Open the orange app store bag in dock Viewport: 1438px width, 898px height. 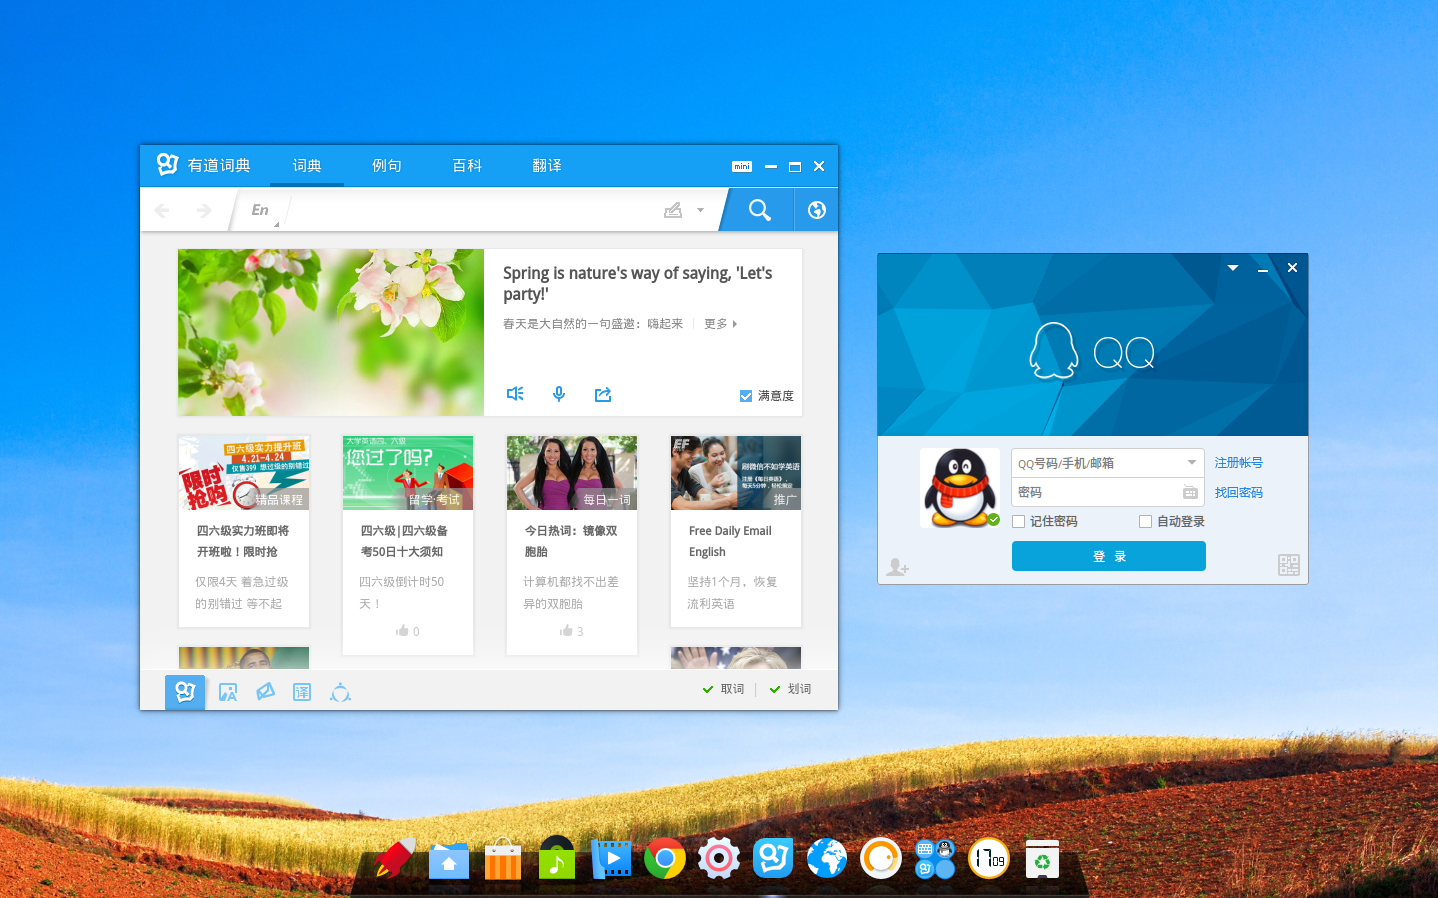pyautogui.click(x=503, y=859)
